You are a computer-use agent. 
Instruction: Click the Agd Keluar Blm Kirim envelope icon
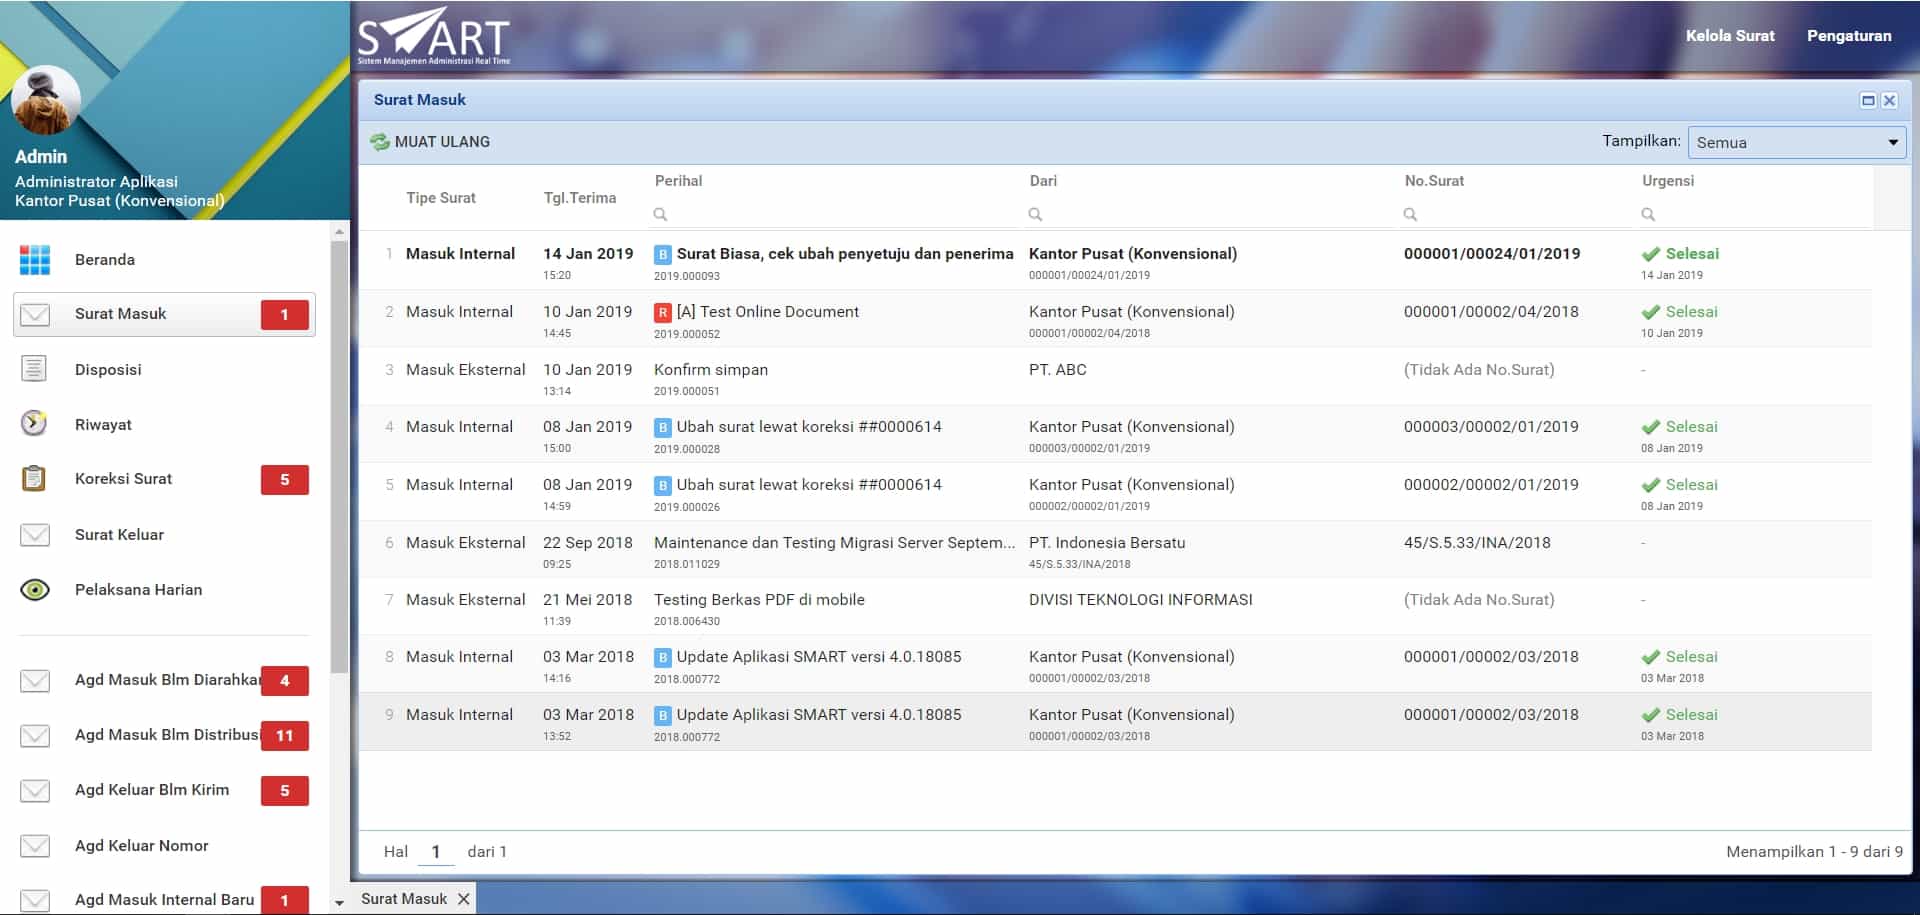[x=35, y=791]
